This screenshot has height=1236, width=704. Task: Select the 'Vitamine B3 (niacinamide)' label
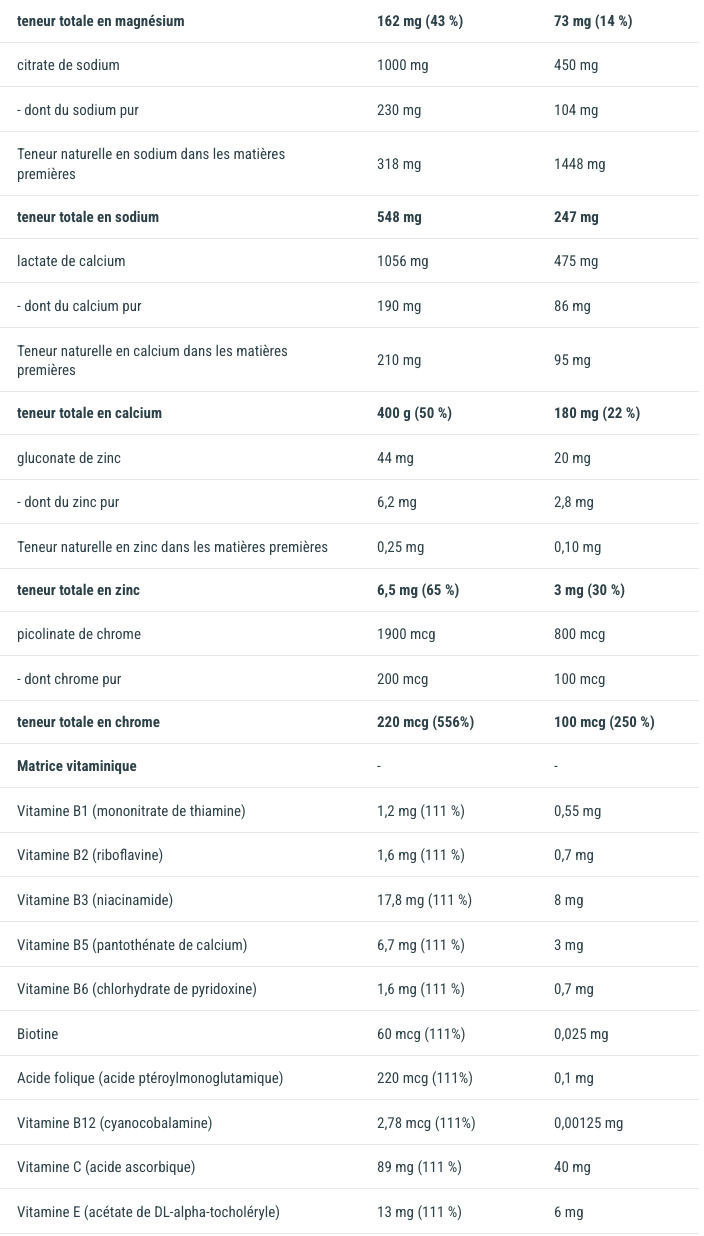[x=95, y=900]
